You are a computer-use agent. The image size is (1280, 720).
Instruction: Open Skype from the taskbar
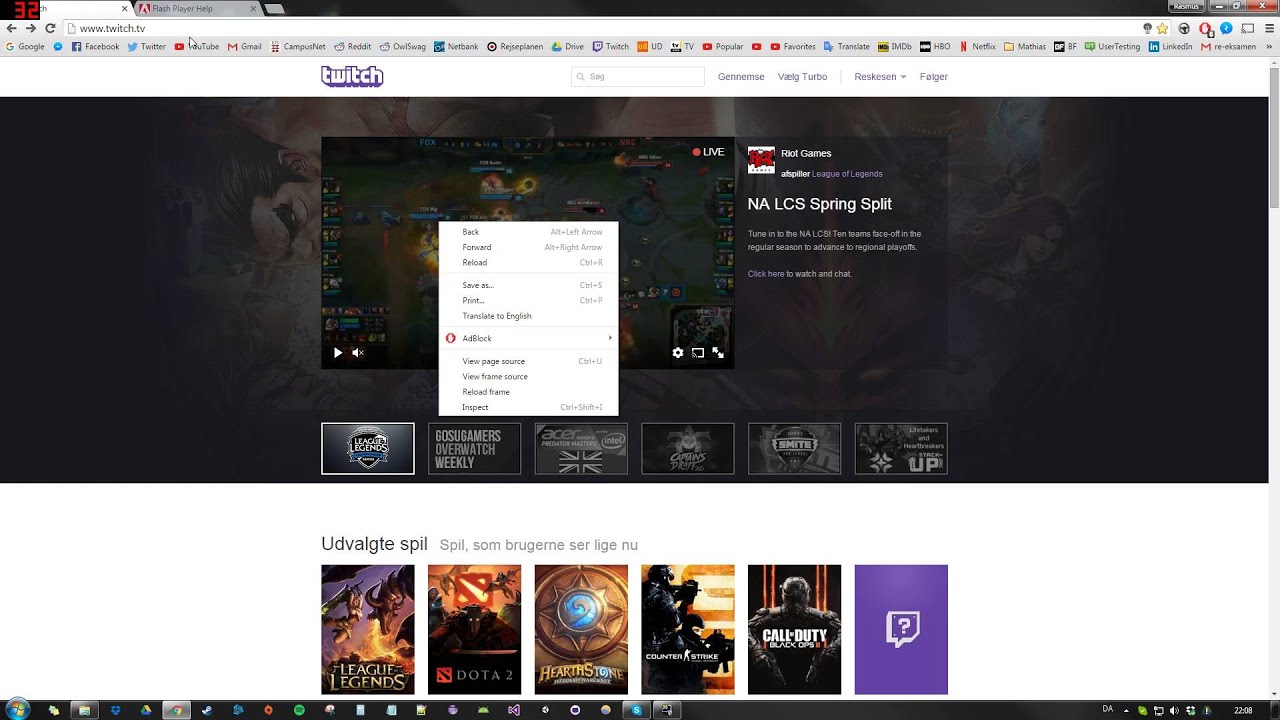click(x=636, y=710)
